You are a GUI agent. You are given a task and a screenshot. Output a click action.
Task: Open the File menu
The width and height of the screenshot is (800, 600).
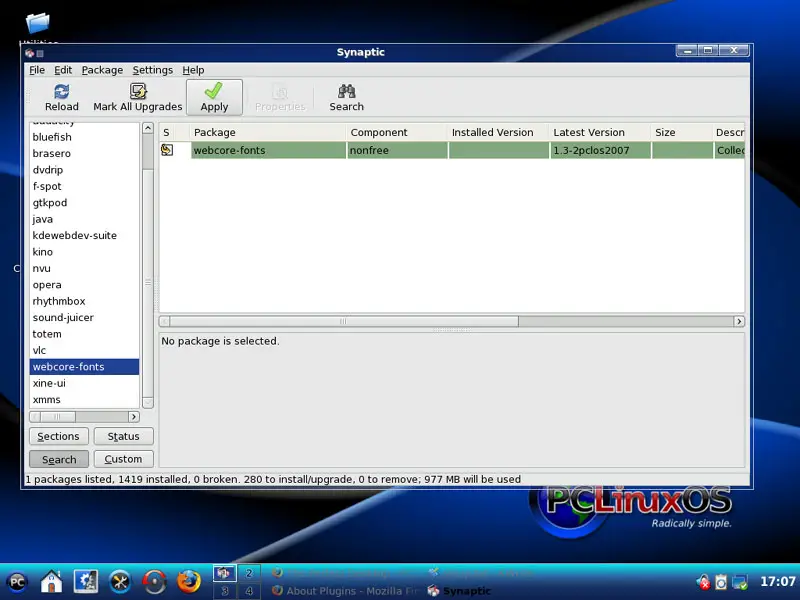point(37,70)
